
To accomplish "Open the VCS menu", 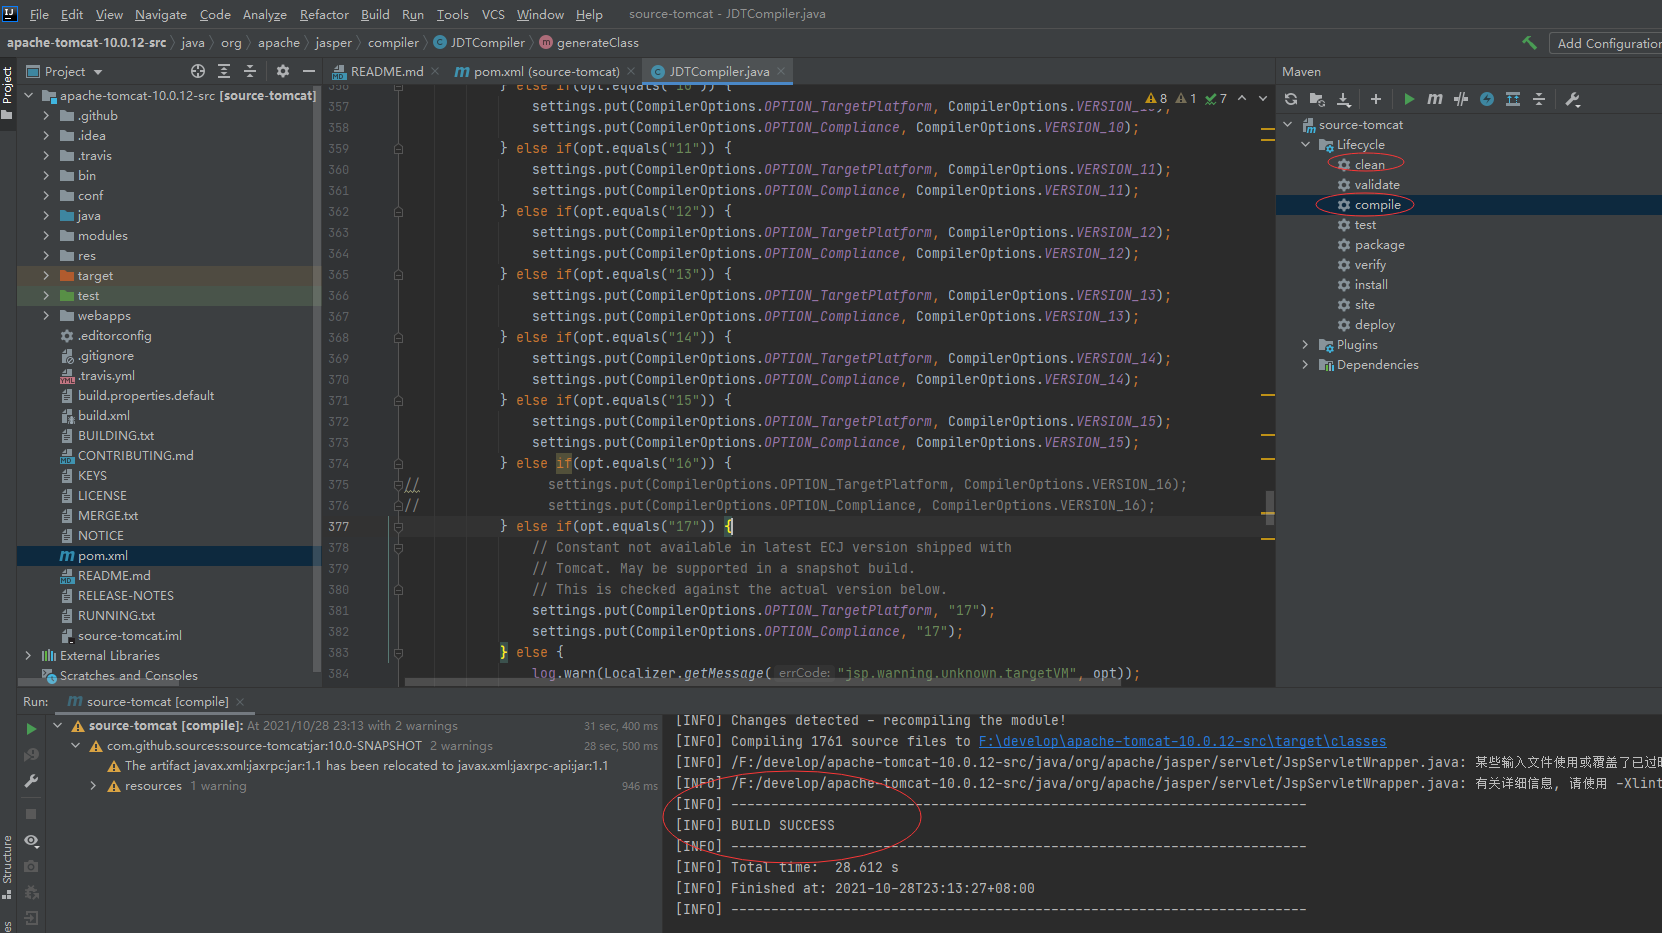I will pos(493,14).
